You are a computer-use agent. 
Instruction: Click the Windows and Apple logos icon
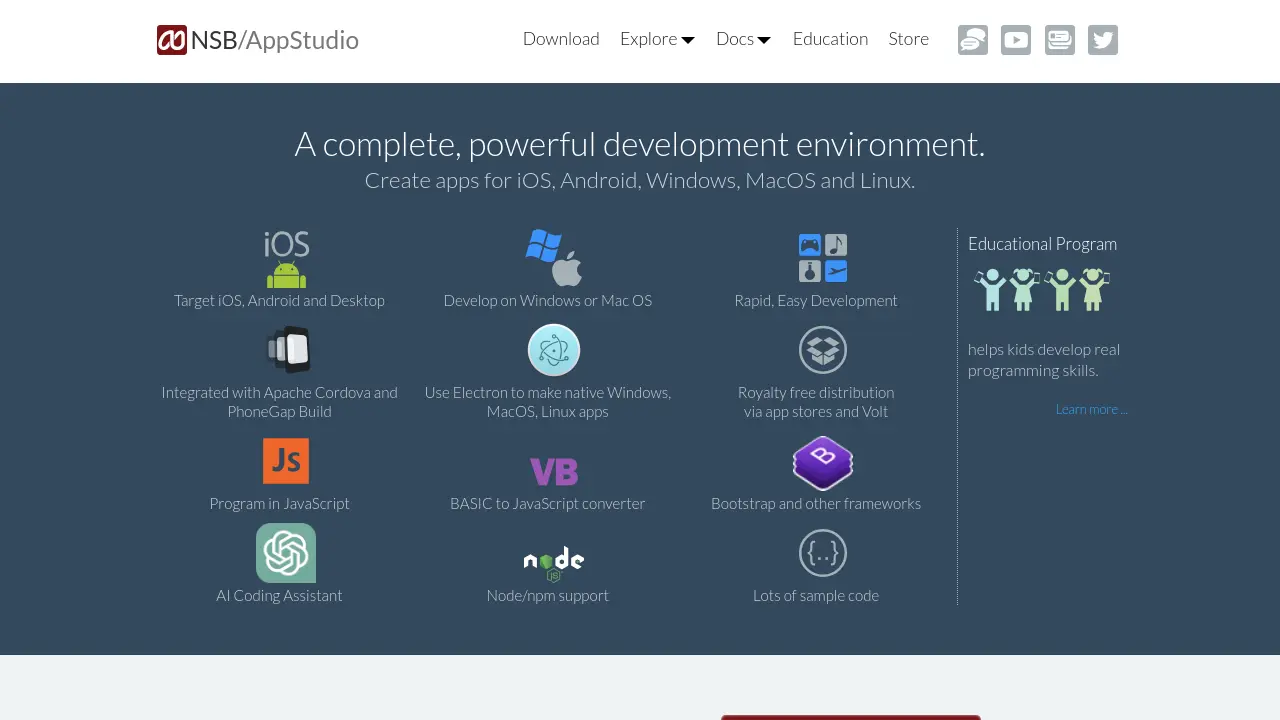[554, 258]
